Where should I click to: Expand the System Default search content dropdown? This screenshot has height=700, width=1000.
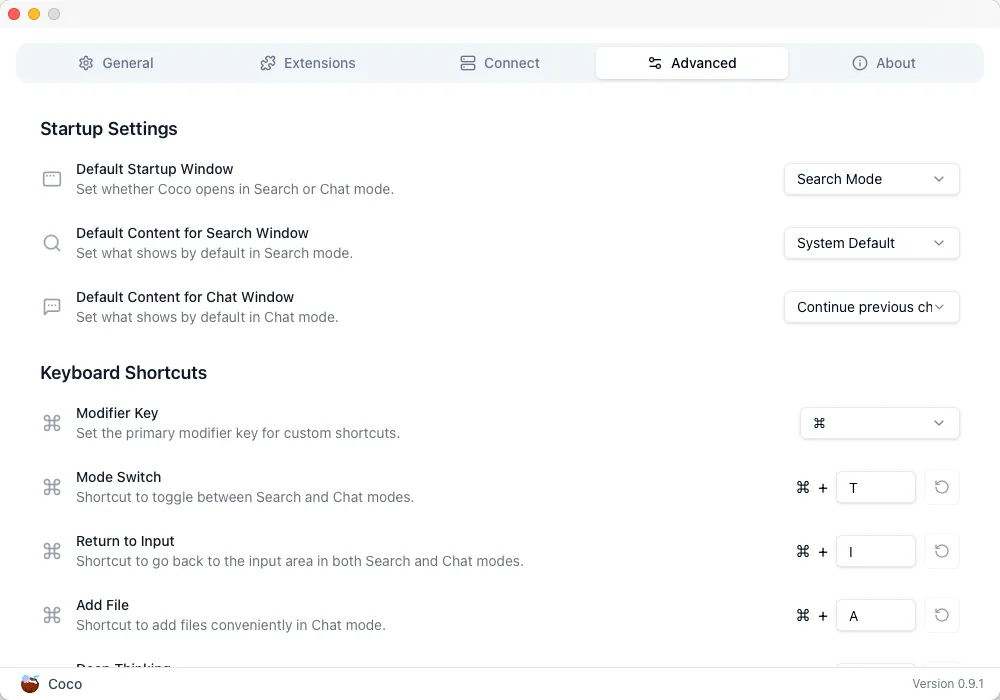[871, 243]
